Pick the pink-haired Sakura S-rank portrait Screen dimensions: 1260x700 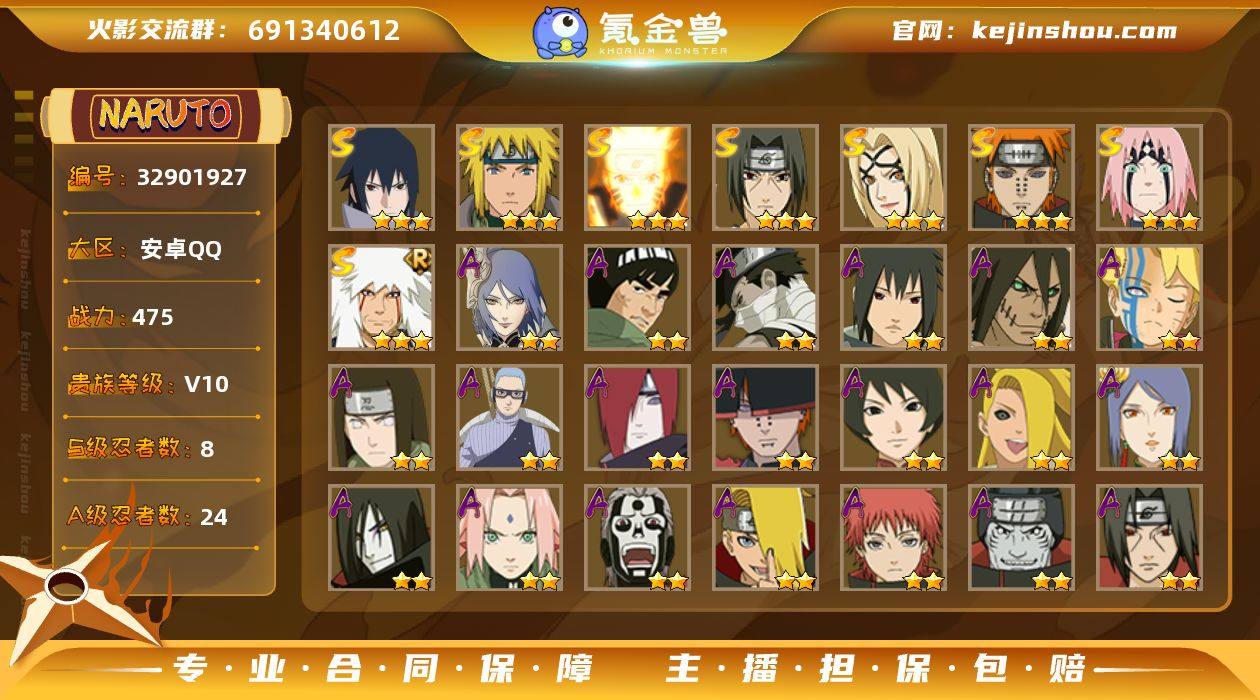(1149, 178)
